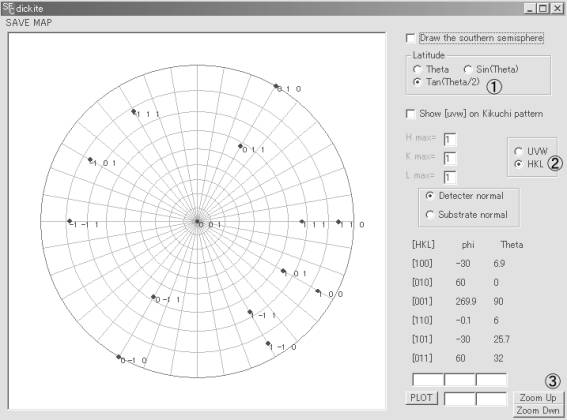This screenshot has width=567, height=420.
Task: Click the K max input field
Action: point(450,158)
